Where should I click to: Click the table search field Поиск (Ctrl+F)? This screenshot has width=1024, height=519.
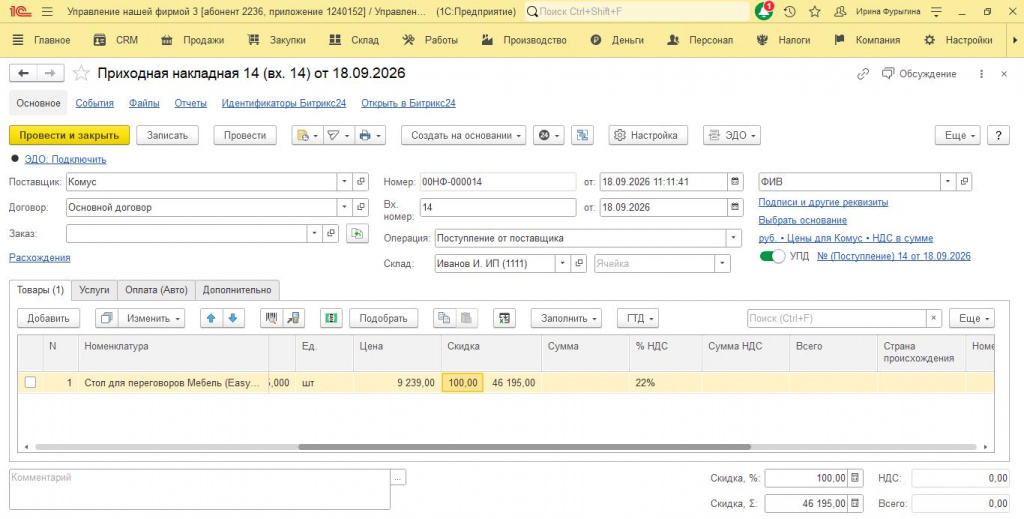(837, 318)
